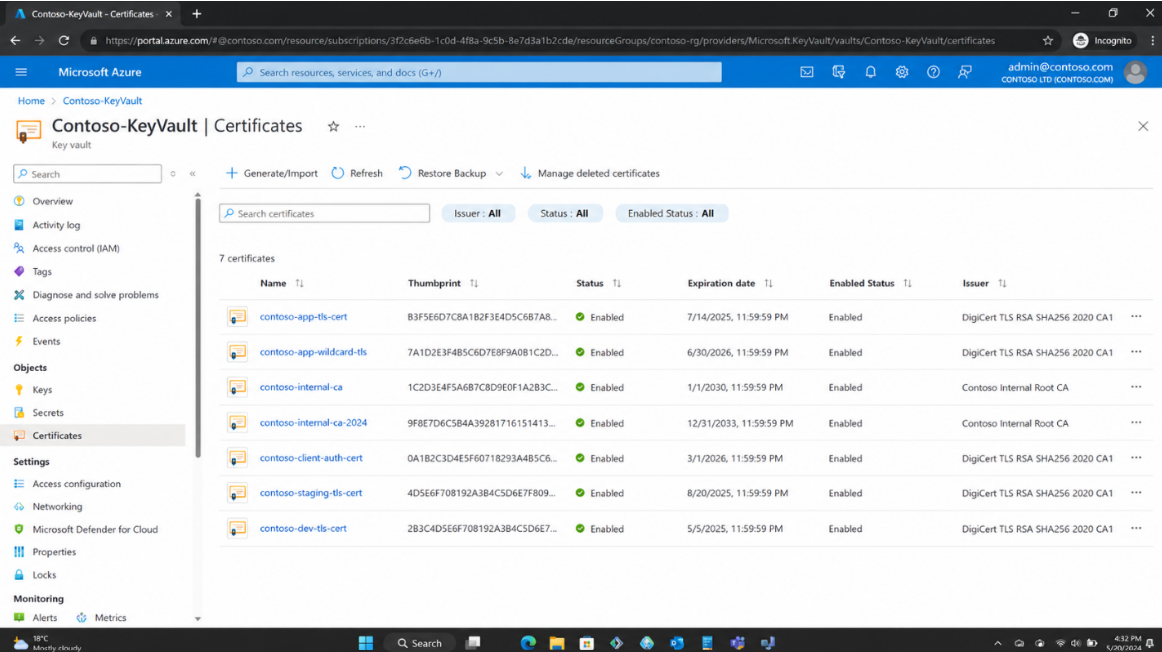Open Networking settings

point(57,507)
